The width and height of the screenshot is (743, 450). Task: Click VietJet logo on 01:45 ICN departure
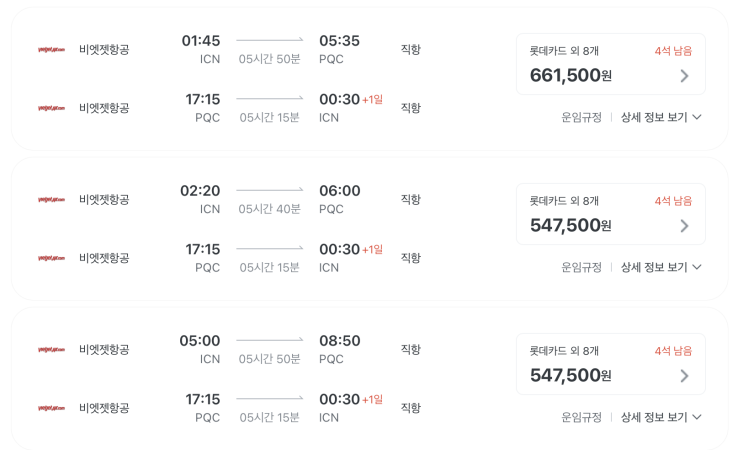point(51,50)
